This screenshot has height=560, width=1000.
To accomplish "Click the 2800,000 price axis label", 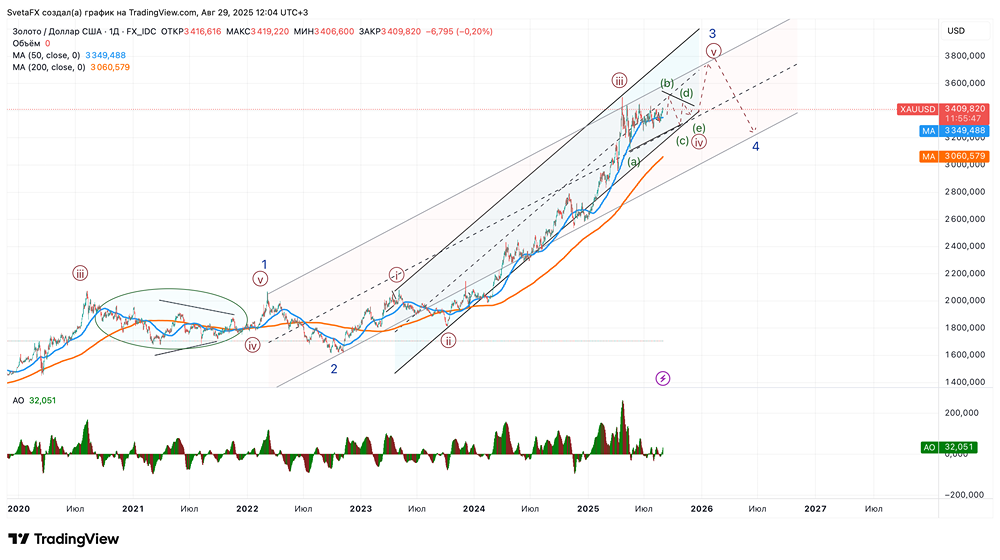I will pos(965,192).
